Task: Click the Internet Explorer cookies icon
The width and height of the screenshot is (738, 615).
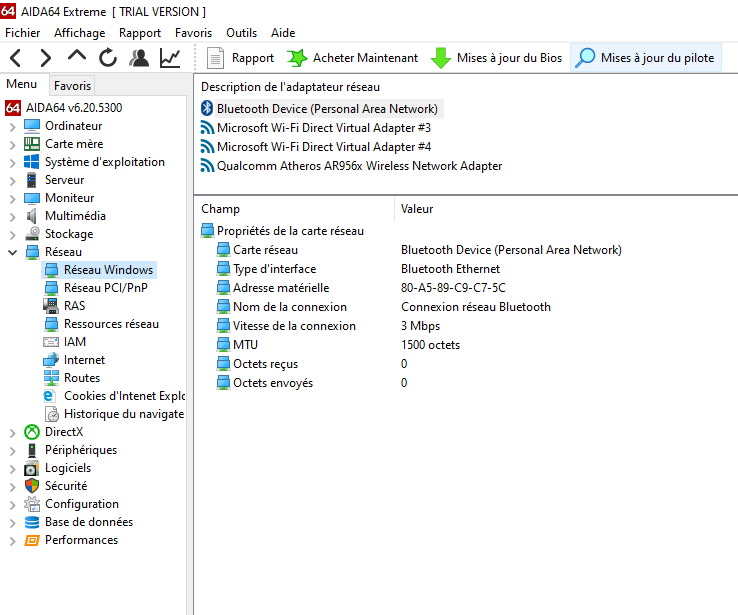Action: (49, 396)
